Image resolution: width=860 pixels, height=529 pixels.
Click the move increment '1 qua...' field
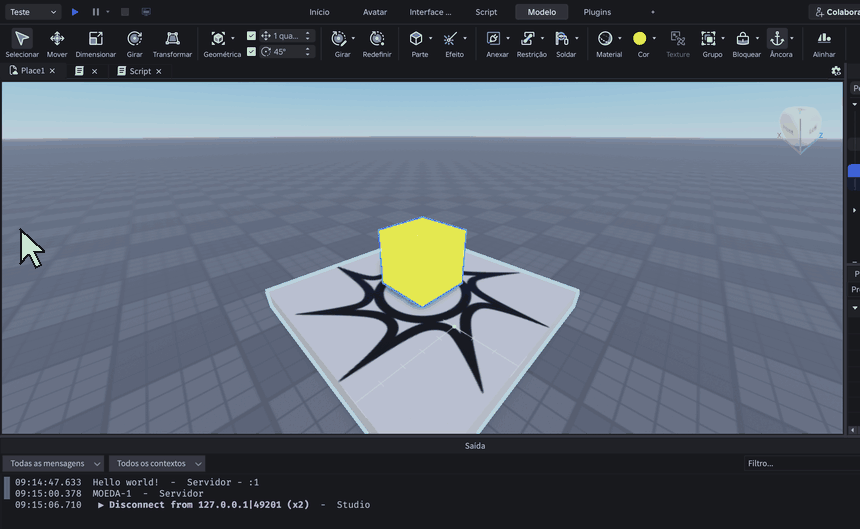[x=287, y=36]
